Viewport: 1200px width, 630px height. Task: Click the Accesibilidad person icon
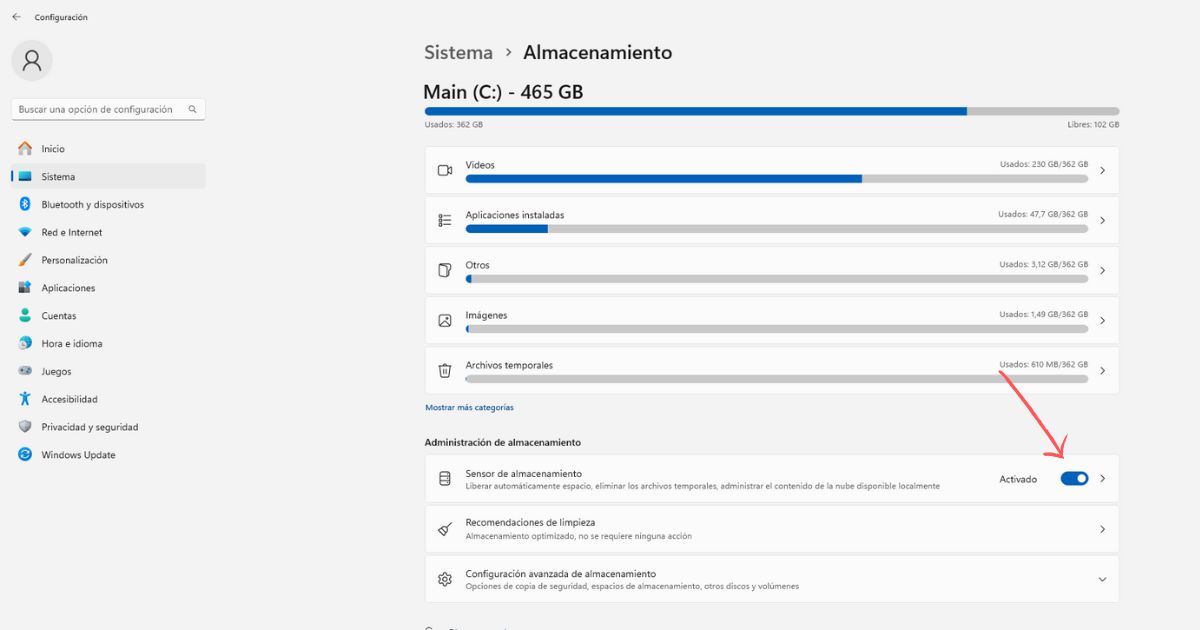25,399
